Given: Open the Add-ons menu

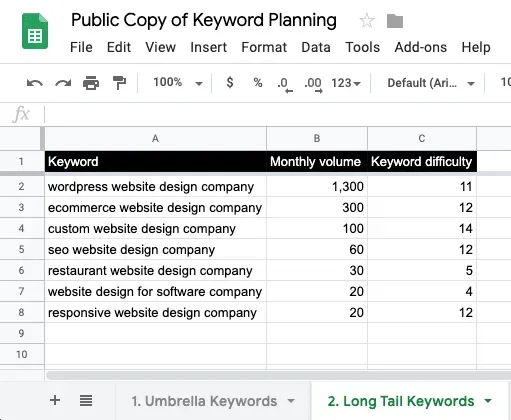Looking at the screenshot, I should (x=421, y=47).
